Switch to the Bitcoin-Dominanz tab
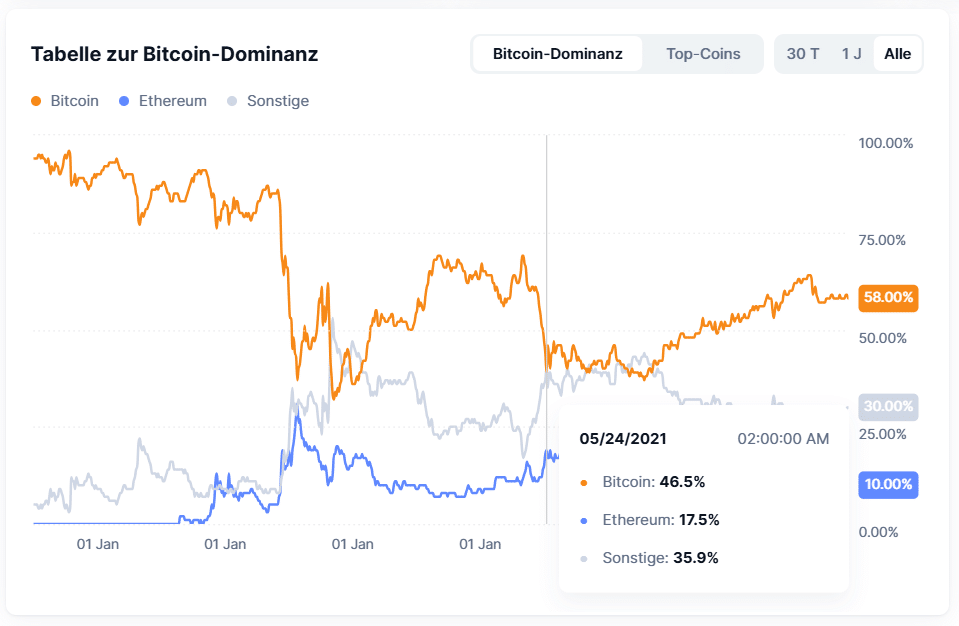Screen dimensions: 959x626 556,54
